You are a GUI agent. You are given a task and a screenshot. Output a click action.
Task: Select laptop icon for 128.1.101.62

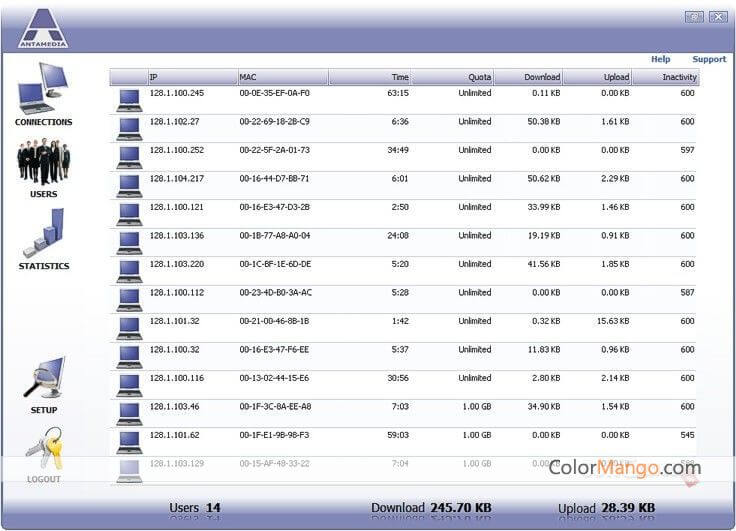click(x=129, y=441)
